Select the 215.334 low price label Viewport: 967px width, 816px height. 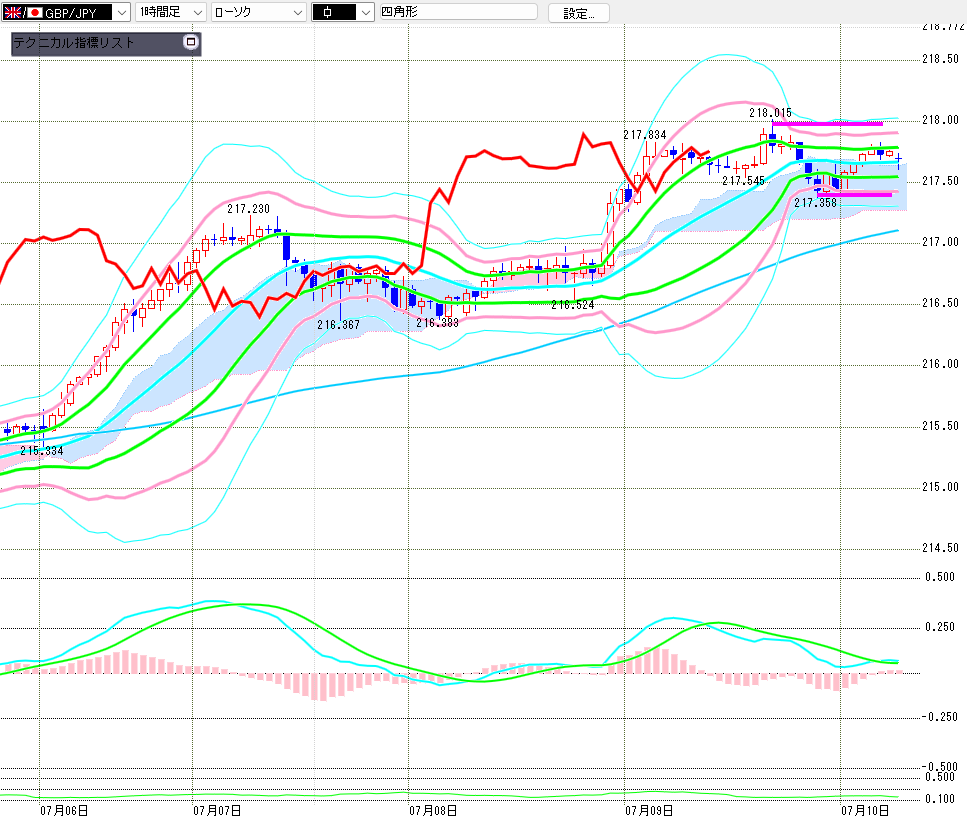coord(41,451)
